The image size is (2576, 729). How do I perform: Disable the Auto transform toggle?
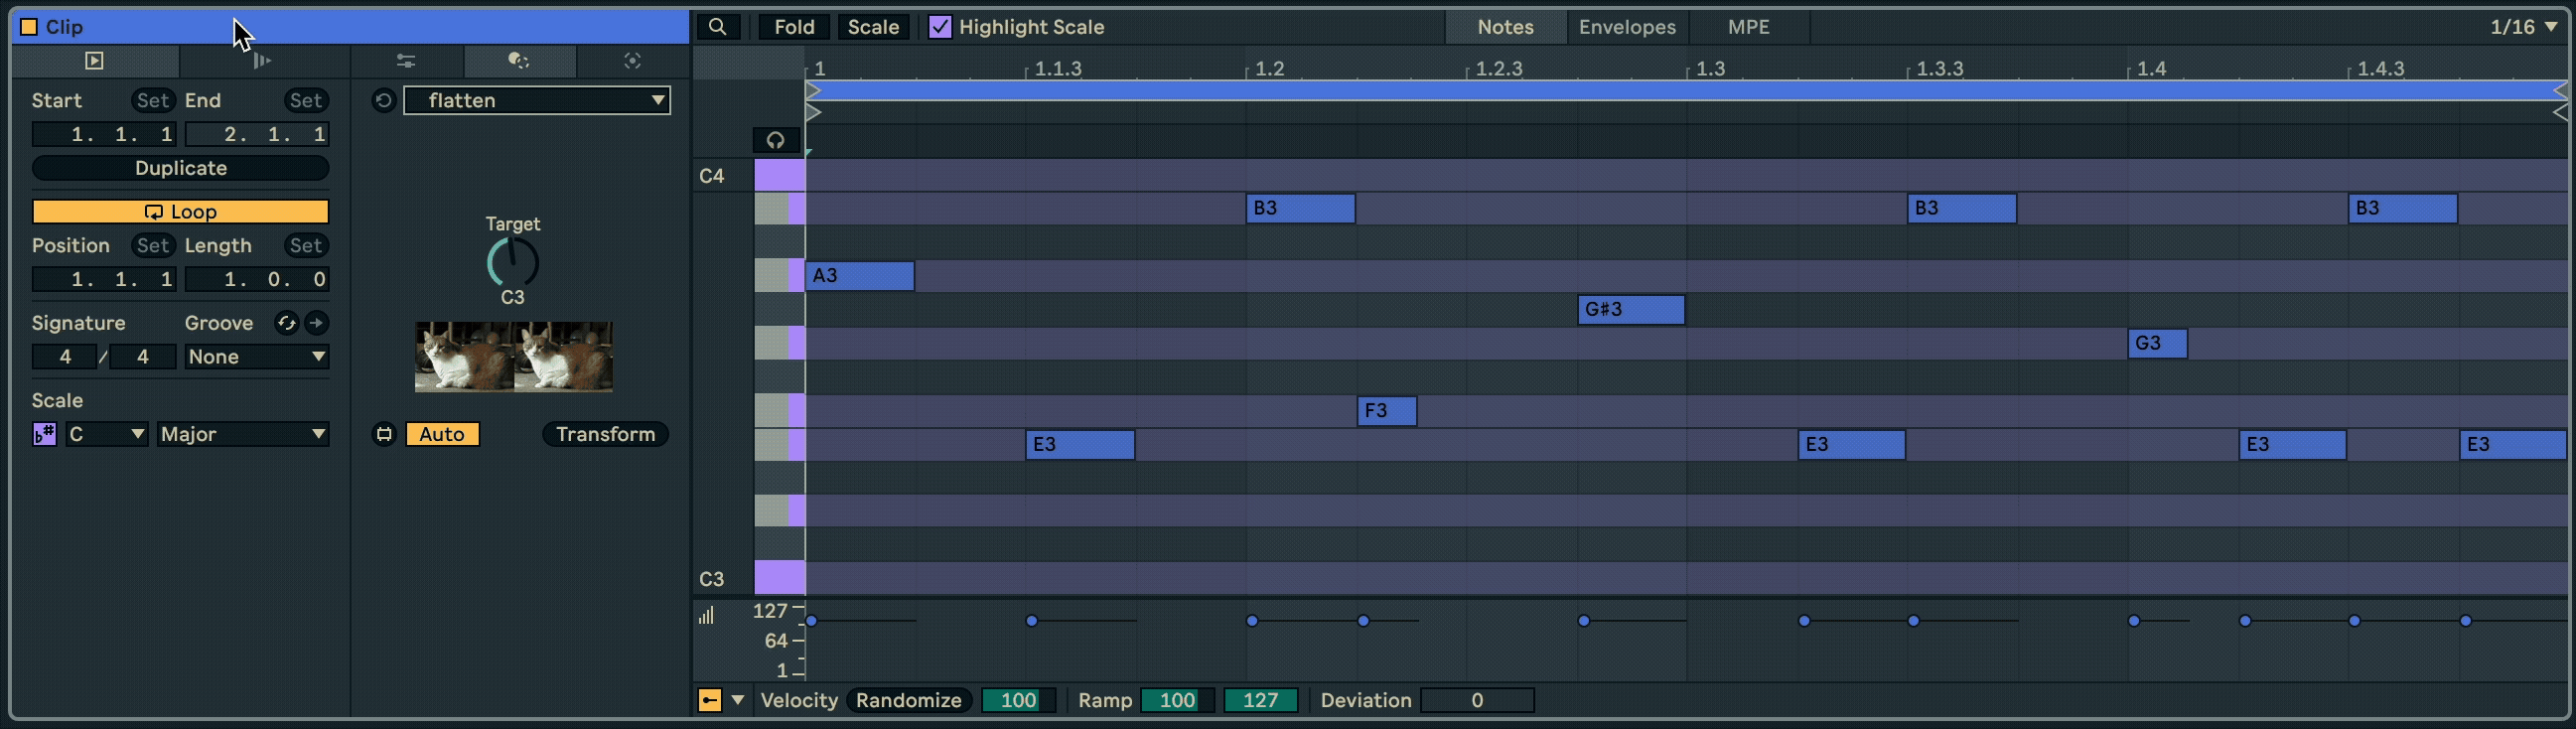[441, 434]
